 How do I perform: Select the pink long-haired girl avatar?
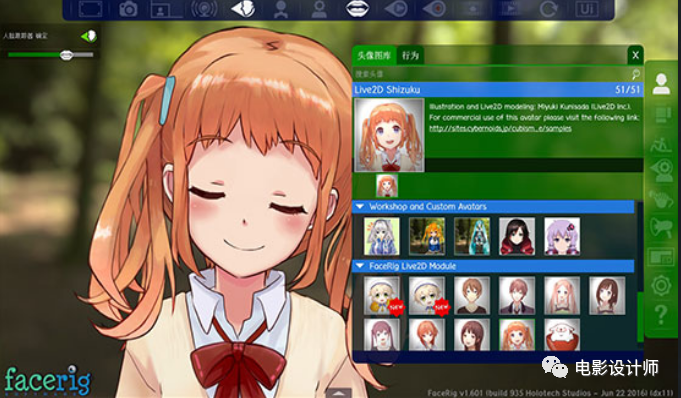point(562,295)
